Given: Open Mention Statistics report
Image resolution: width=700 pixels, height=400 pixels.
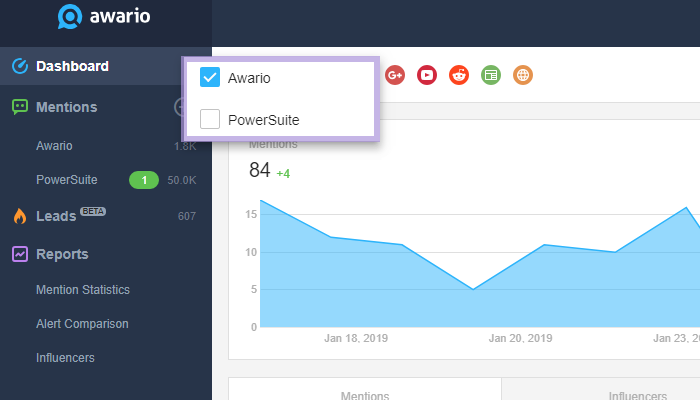Looking at the screenshot, I should [x=83, y=290].
